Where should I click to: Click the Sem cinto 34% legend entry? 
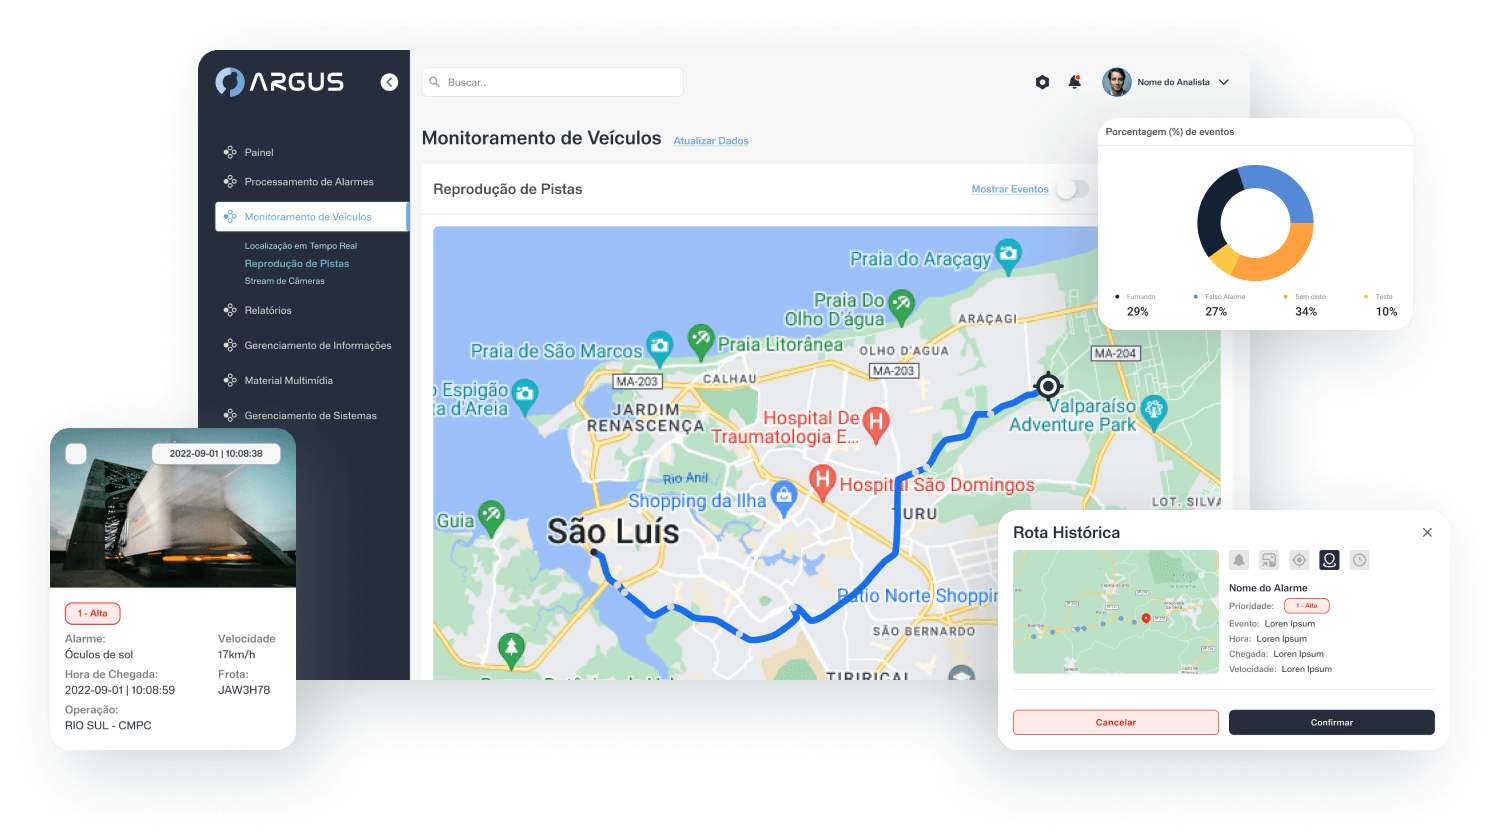click(1306, 305)
